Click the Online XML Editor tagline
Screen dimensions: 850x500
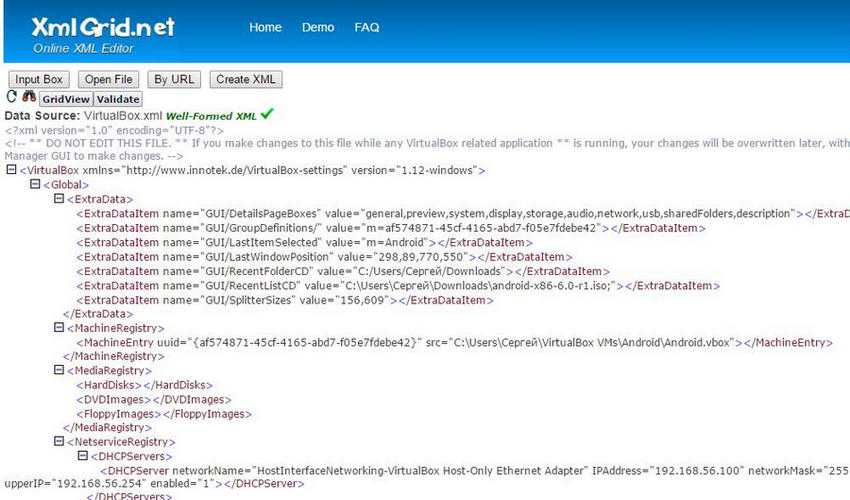[x=83, y=48]
